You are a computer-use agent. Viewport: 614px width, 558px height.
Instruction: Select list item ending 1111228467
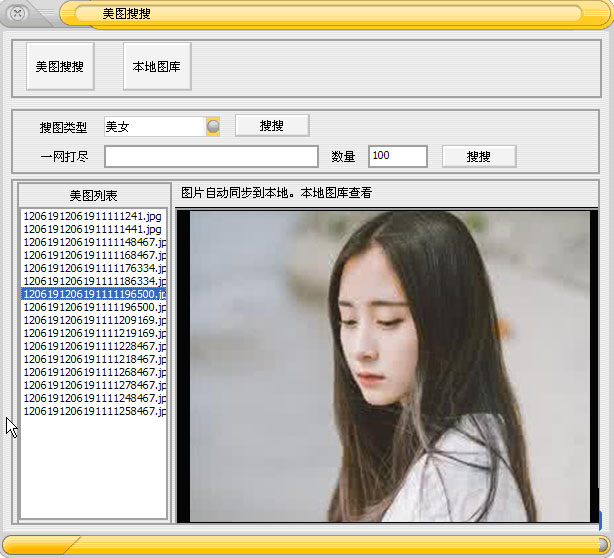[94, 346]
